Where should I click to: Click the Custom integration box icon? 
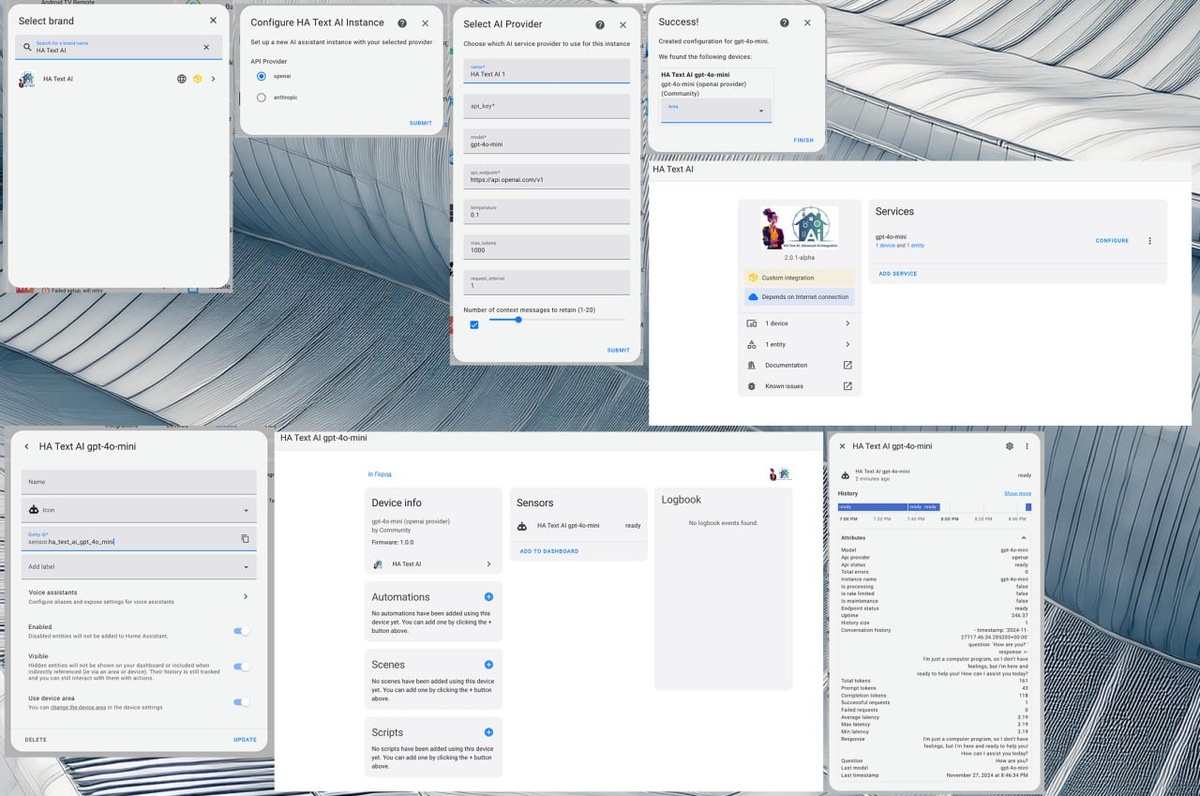(753, 277)
